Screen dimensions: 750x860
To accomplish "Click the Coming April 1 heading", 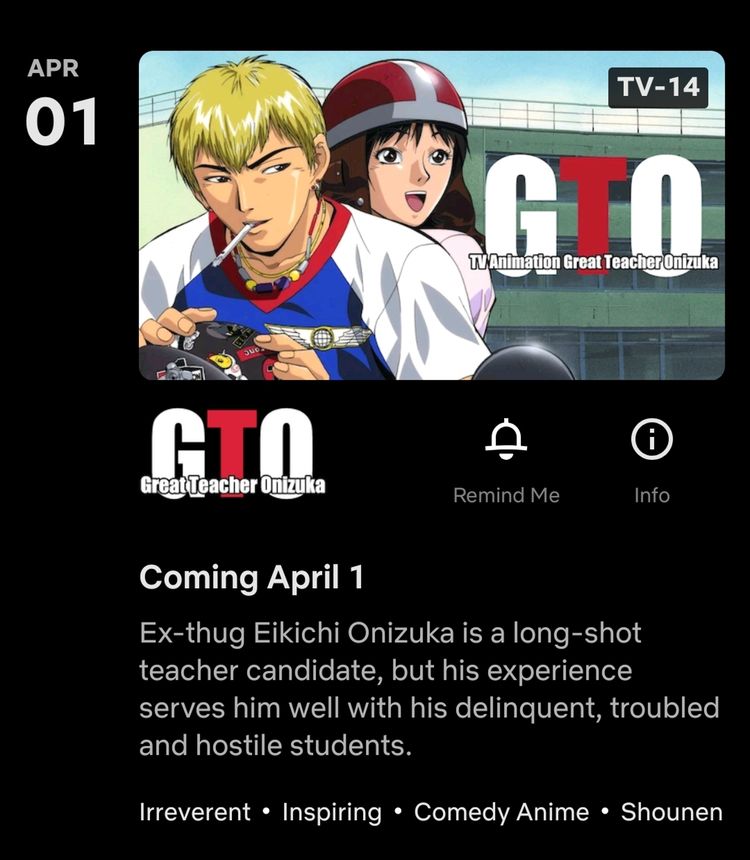I will click(251, 578).
